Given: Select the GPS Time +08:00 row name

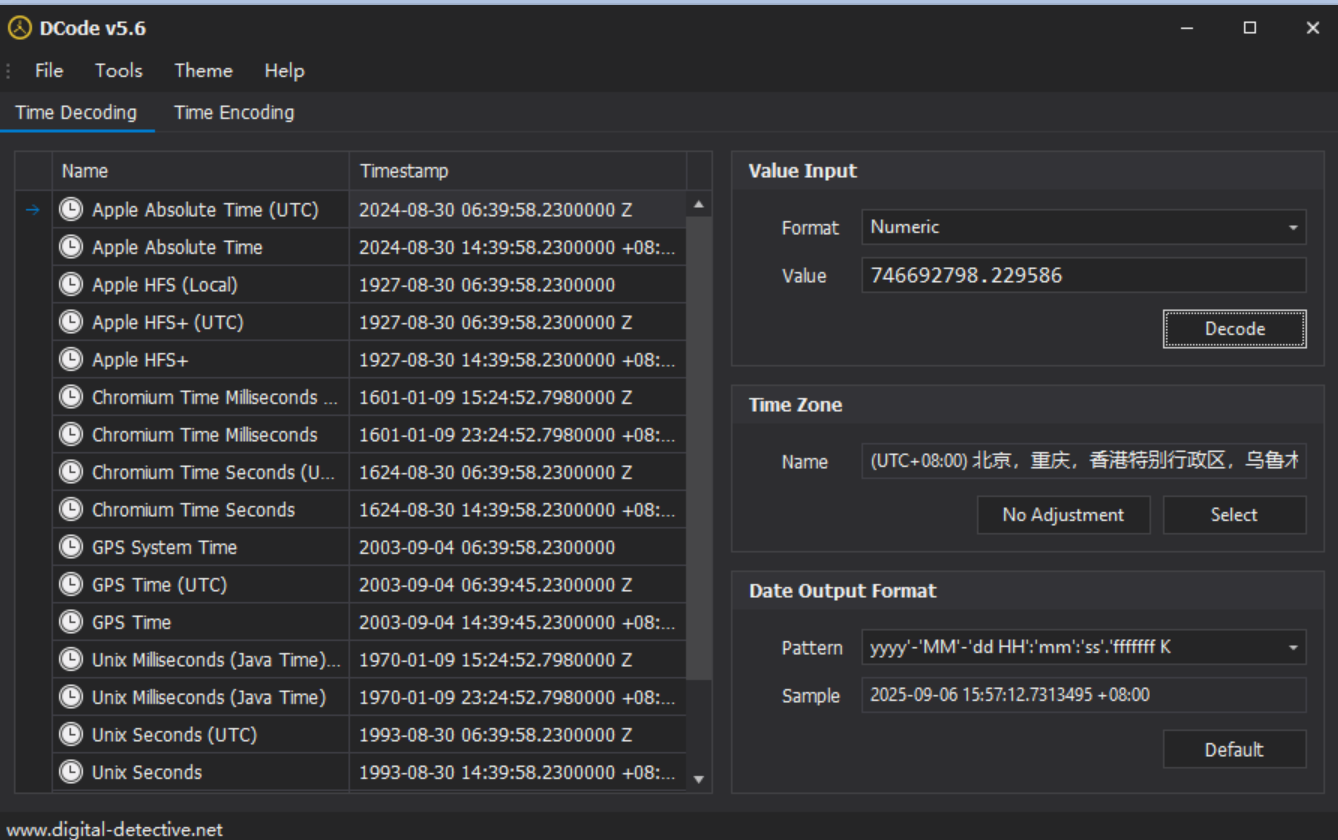Looking at the screenshot, I should tap(131, 622).
